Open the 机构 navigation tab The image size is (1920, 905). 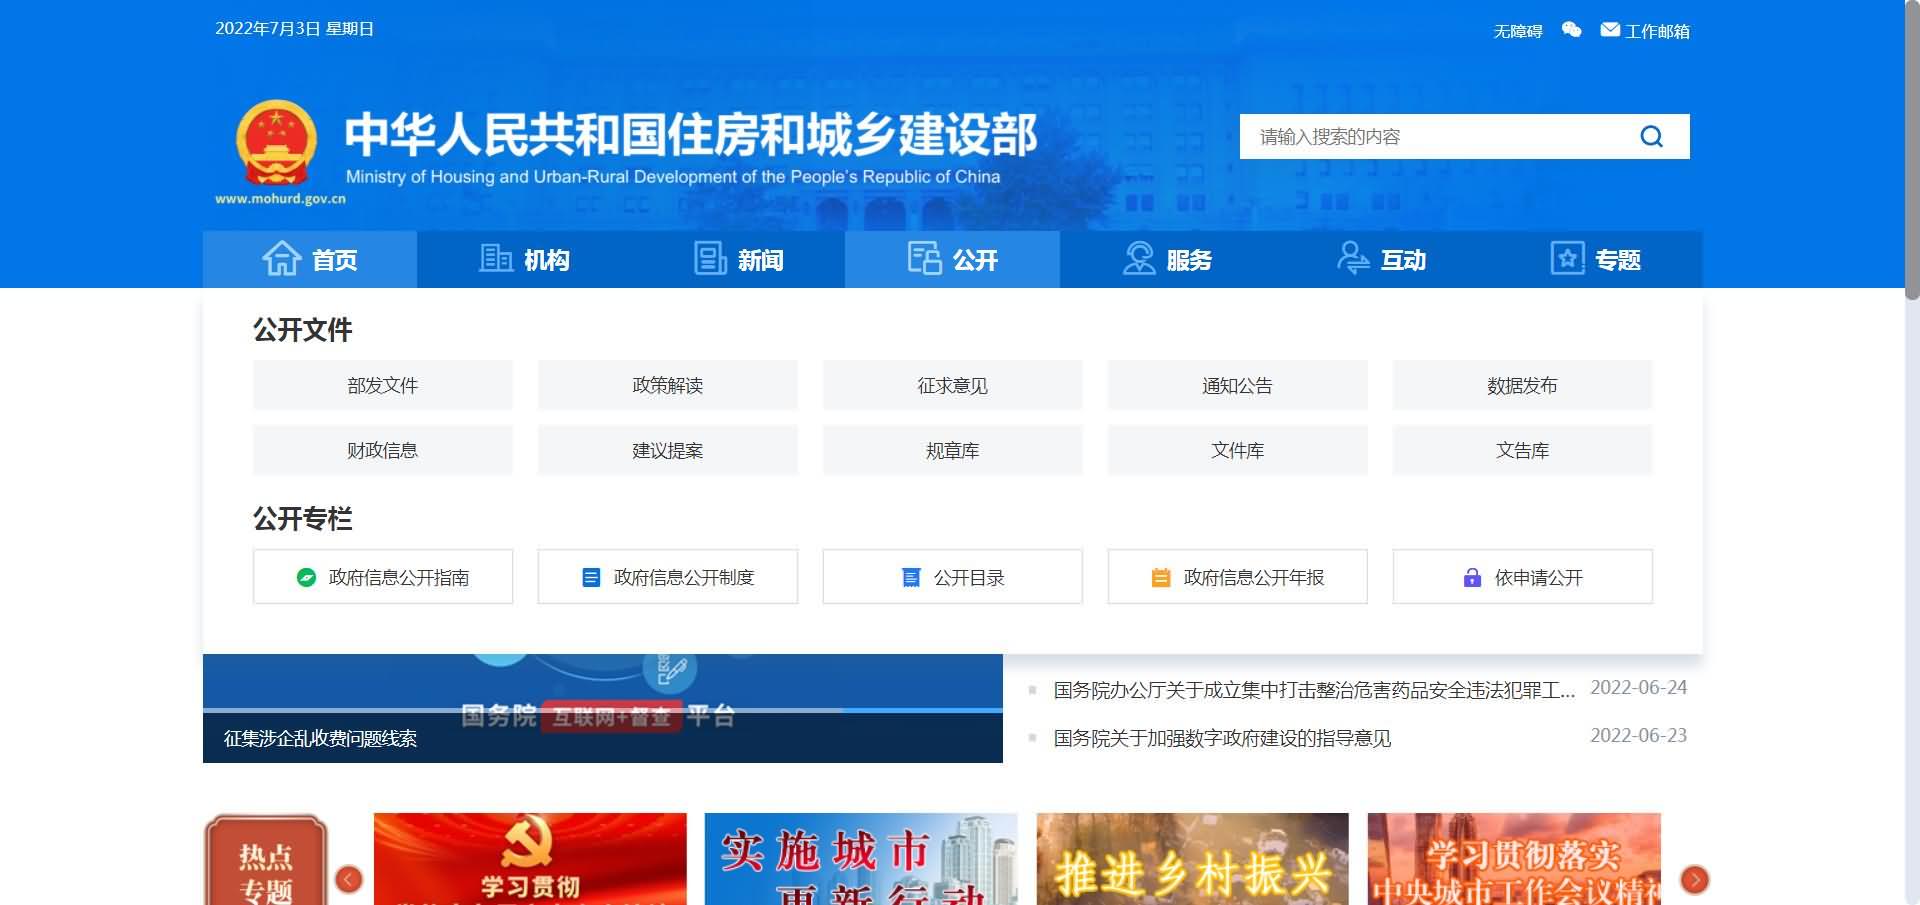point(524,259)
